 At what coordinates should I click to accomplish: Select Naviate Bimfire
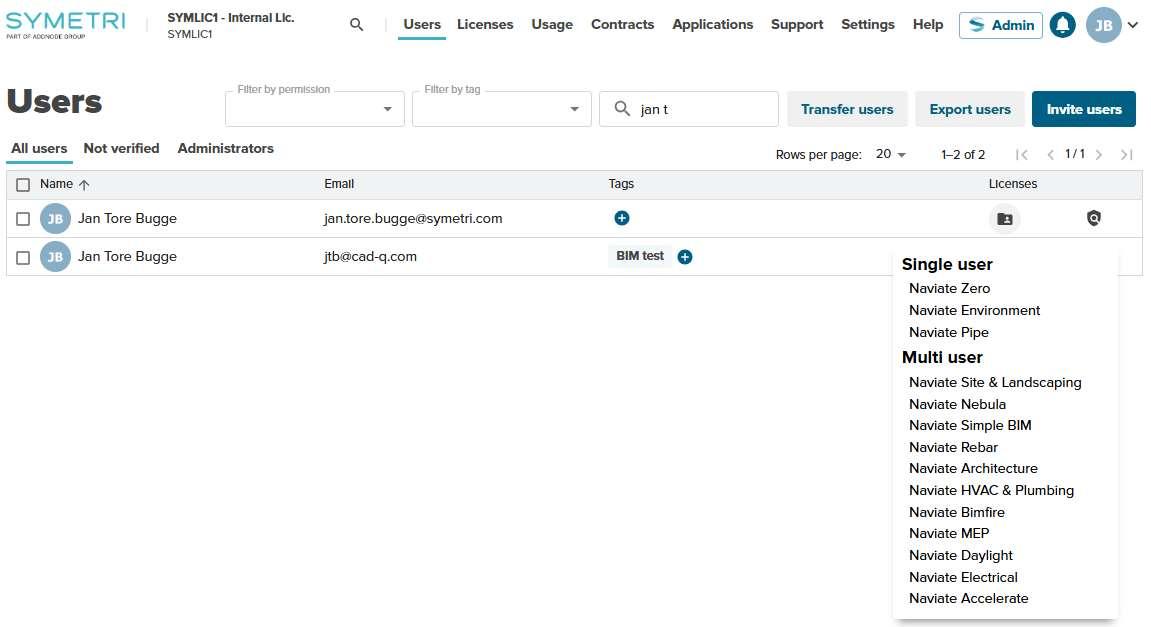point(956,512)
